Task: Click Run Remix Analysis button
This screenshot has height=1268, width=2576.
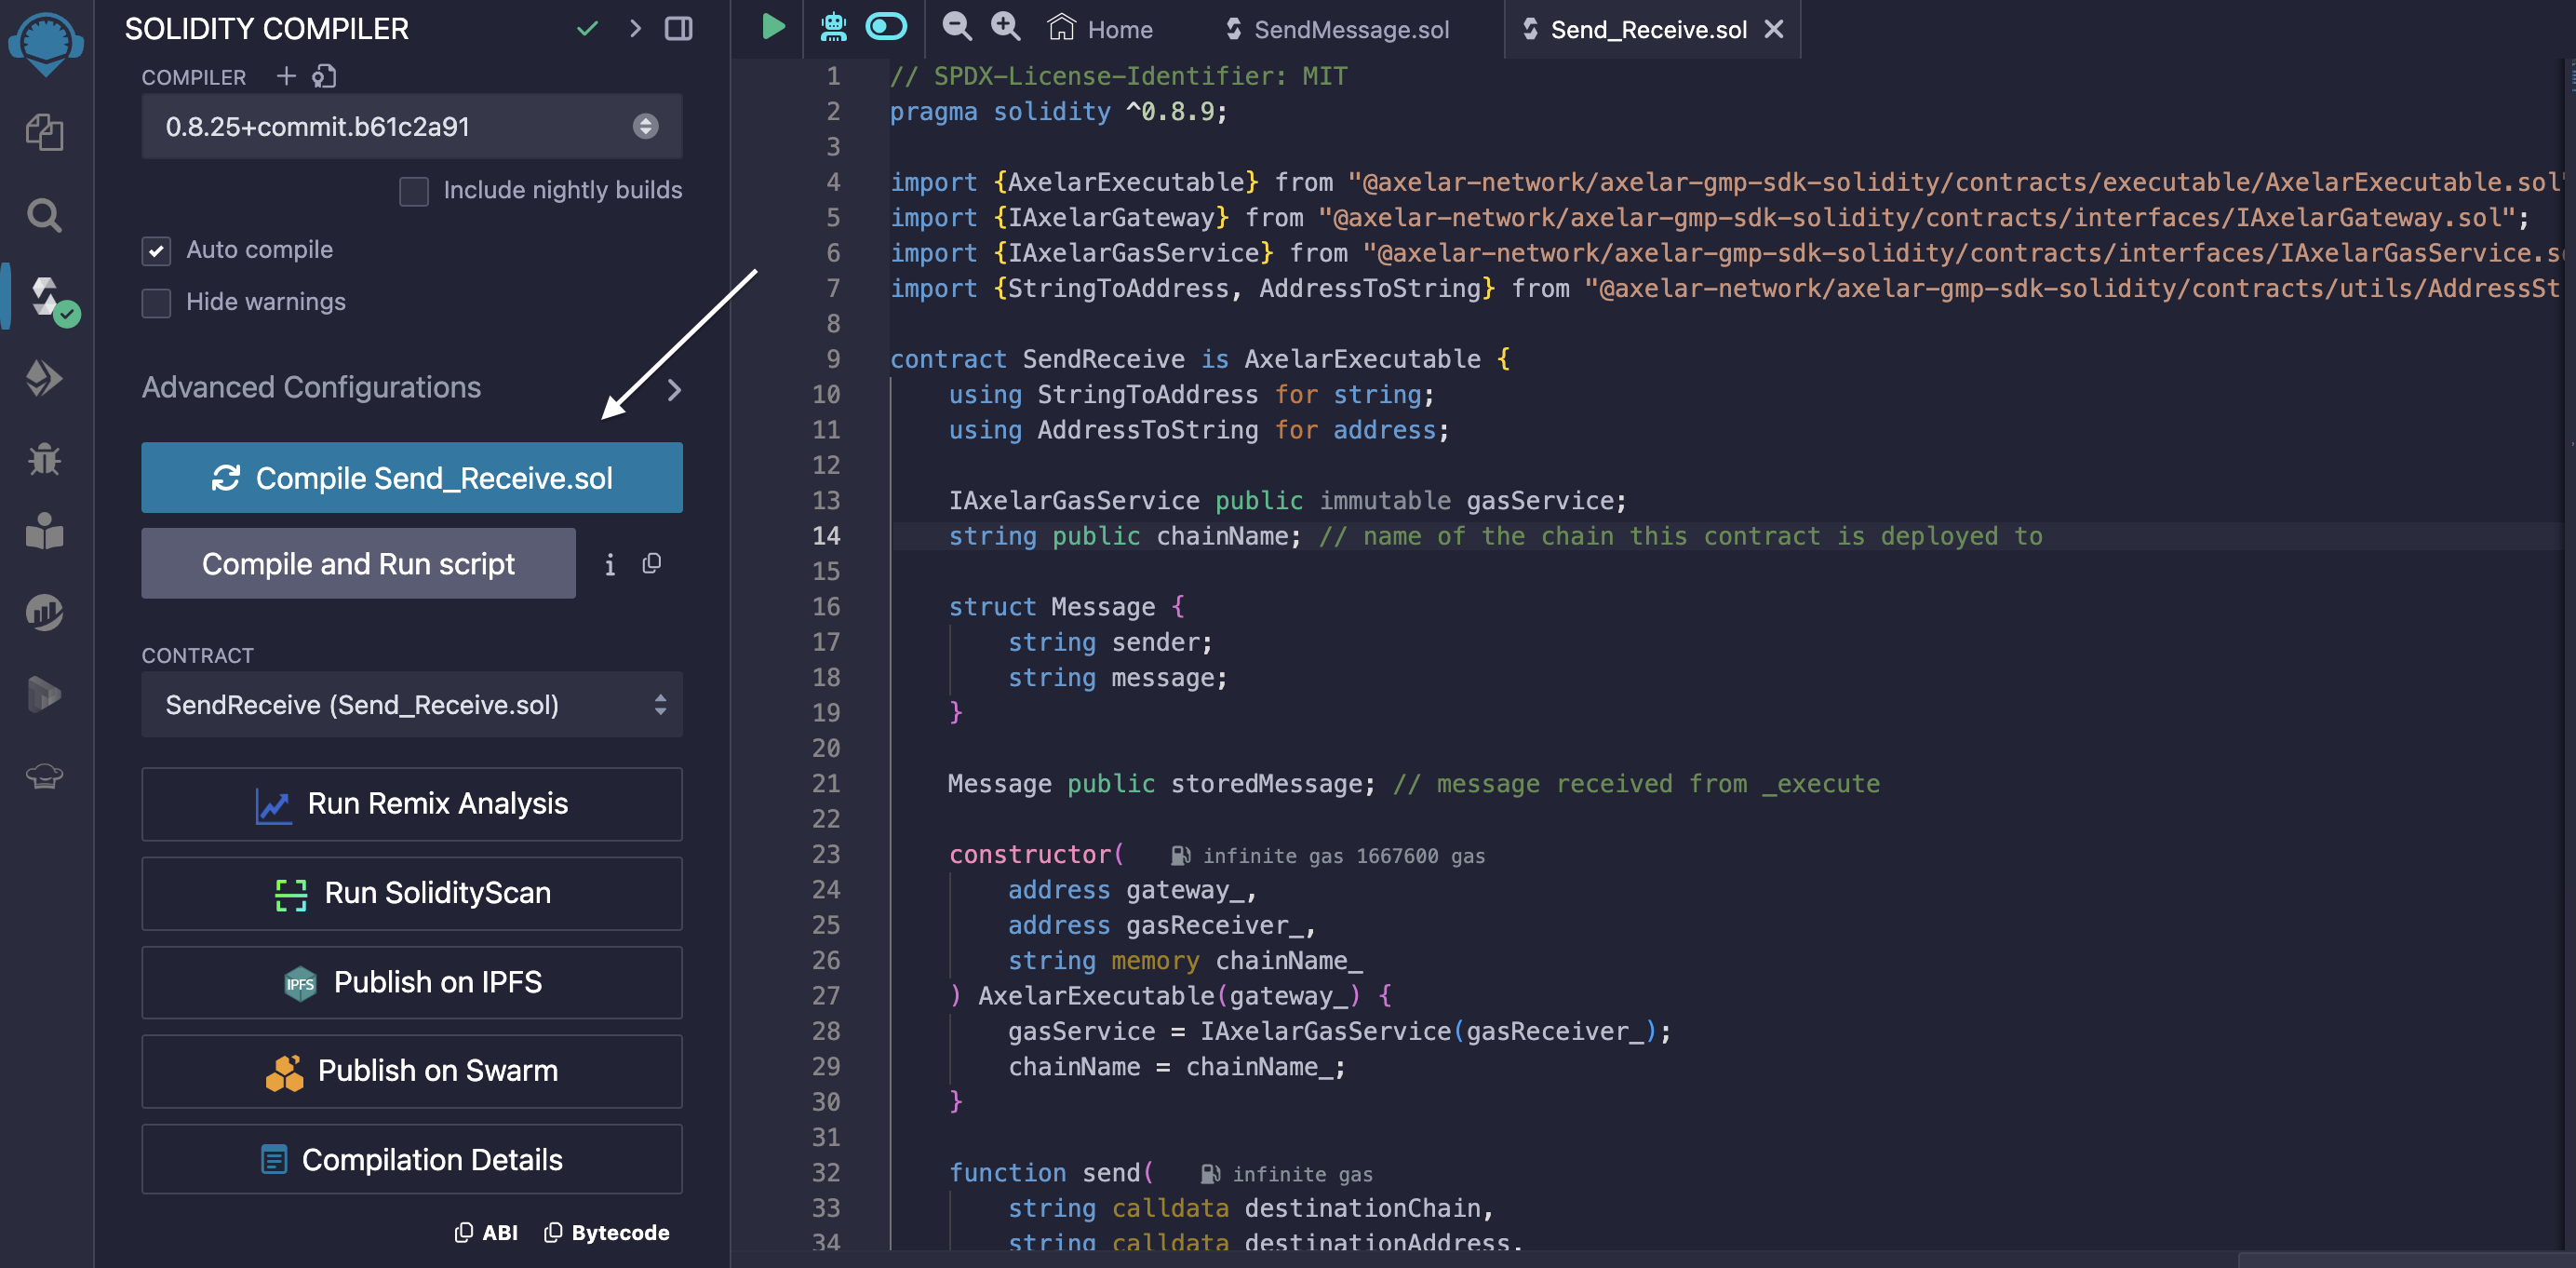Action: coord(412,804)
